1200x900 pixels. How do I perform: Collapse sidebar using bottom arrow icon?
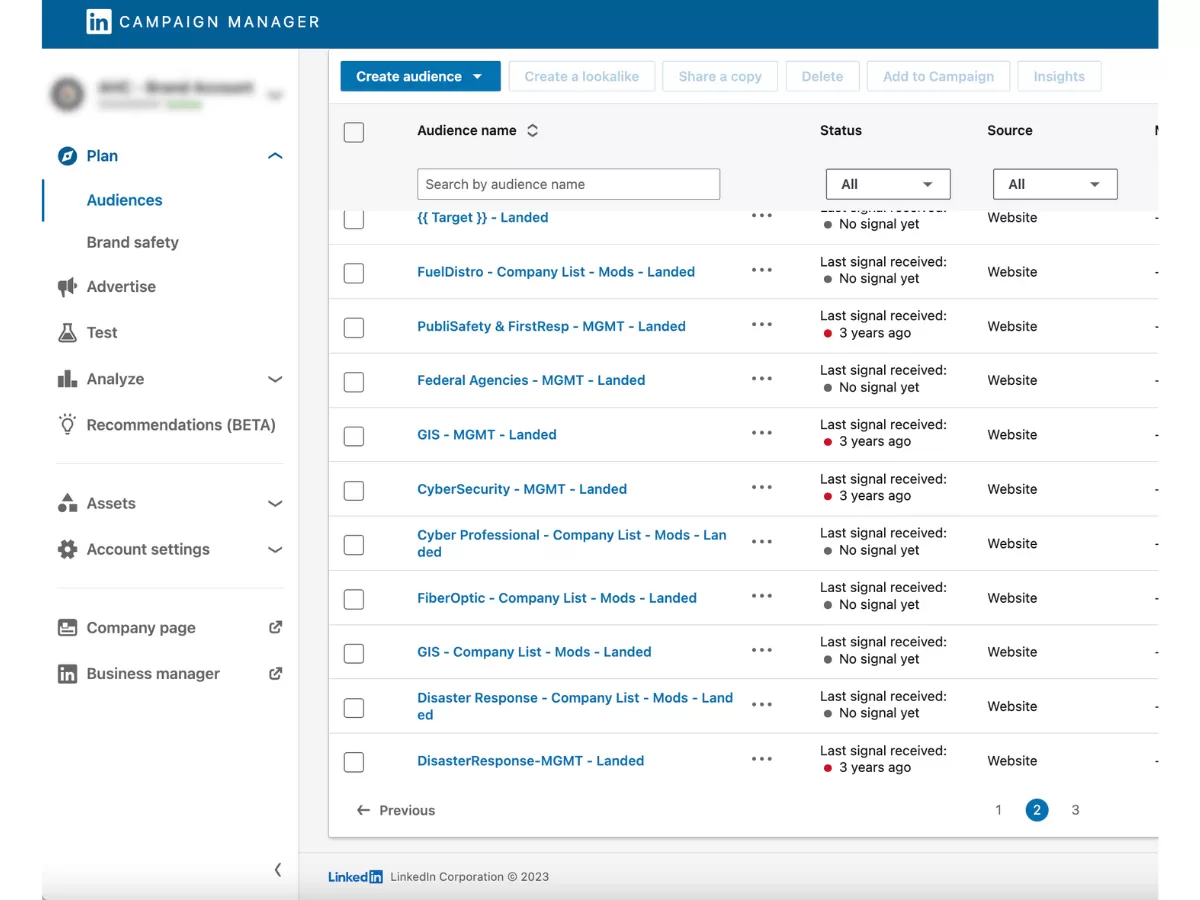point(277,869)
